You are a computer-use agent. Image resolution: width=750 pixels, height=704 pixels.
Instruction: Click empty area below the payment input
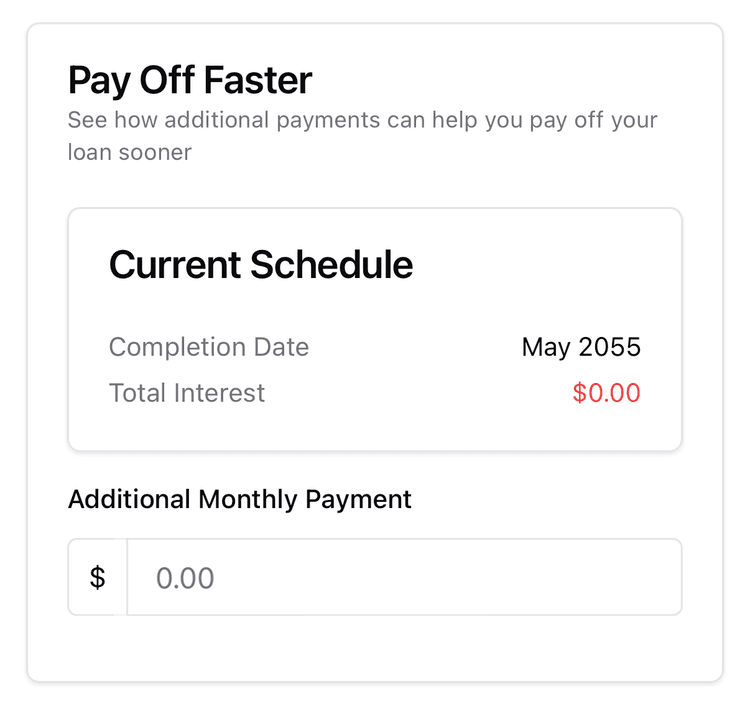coord(375,648)
